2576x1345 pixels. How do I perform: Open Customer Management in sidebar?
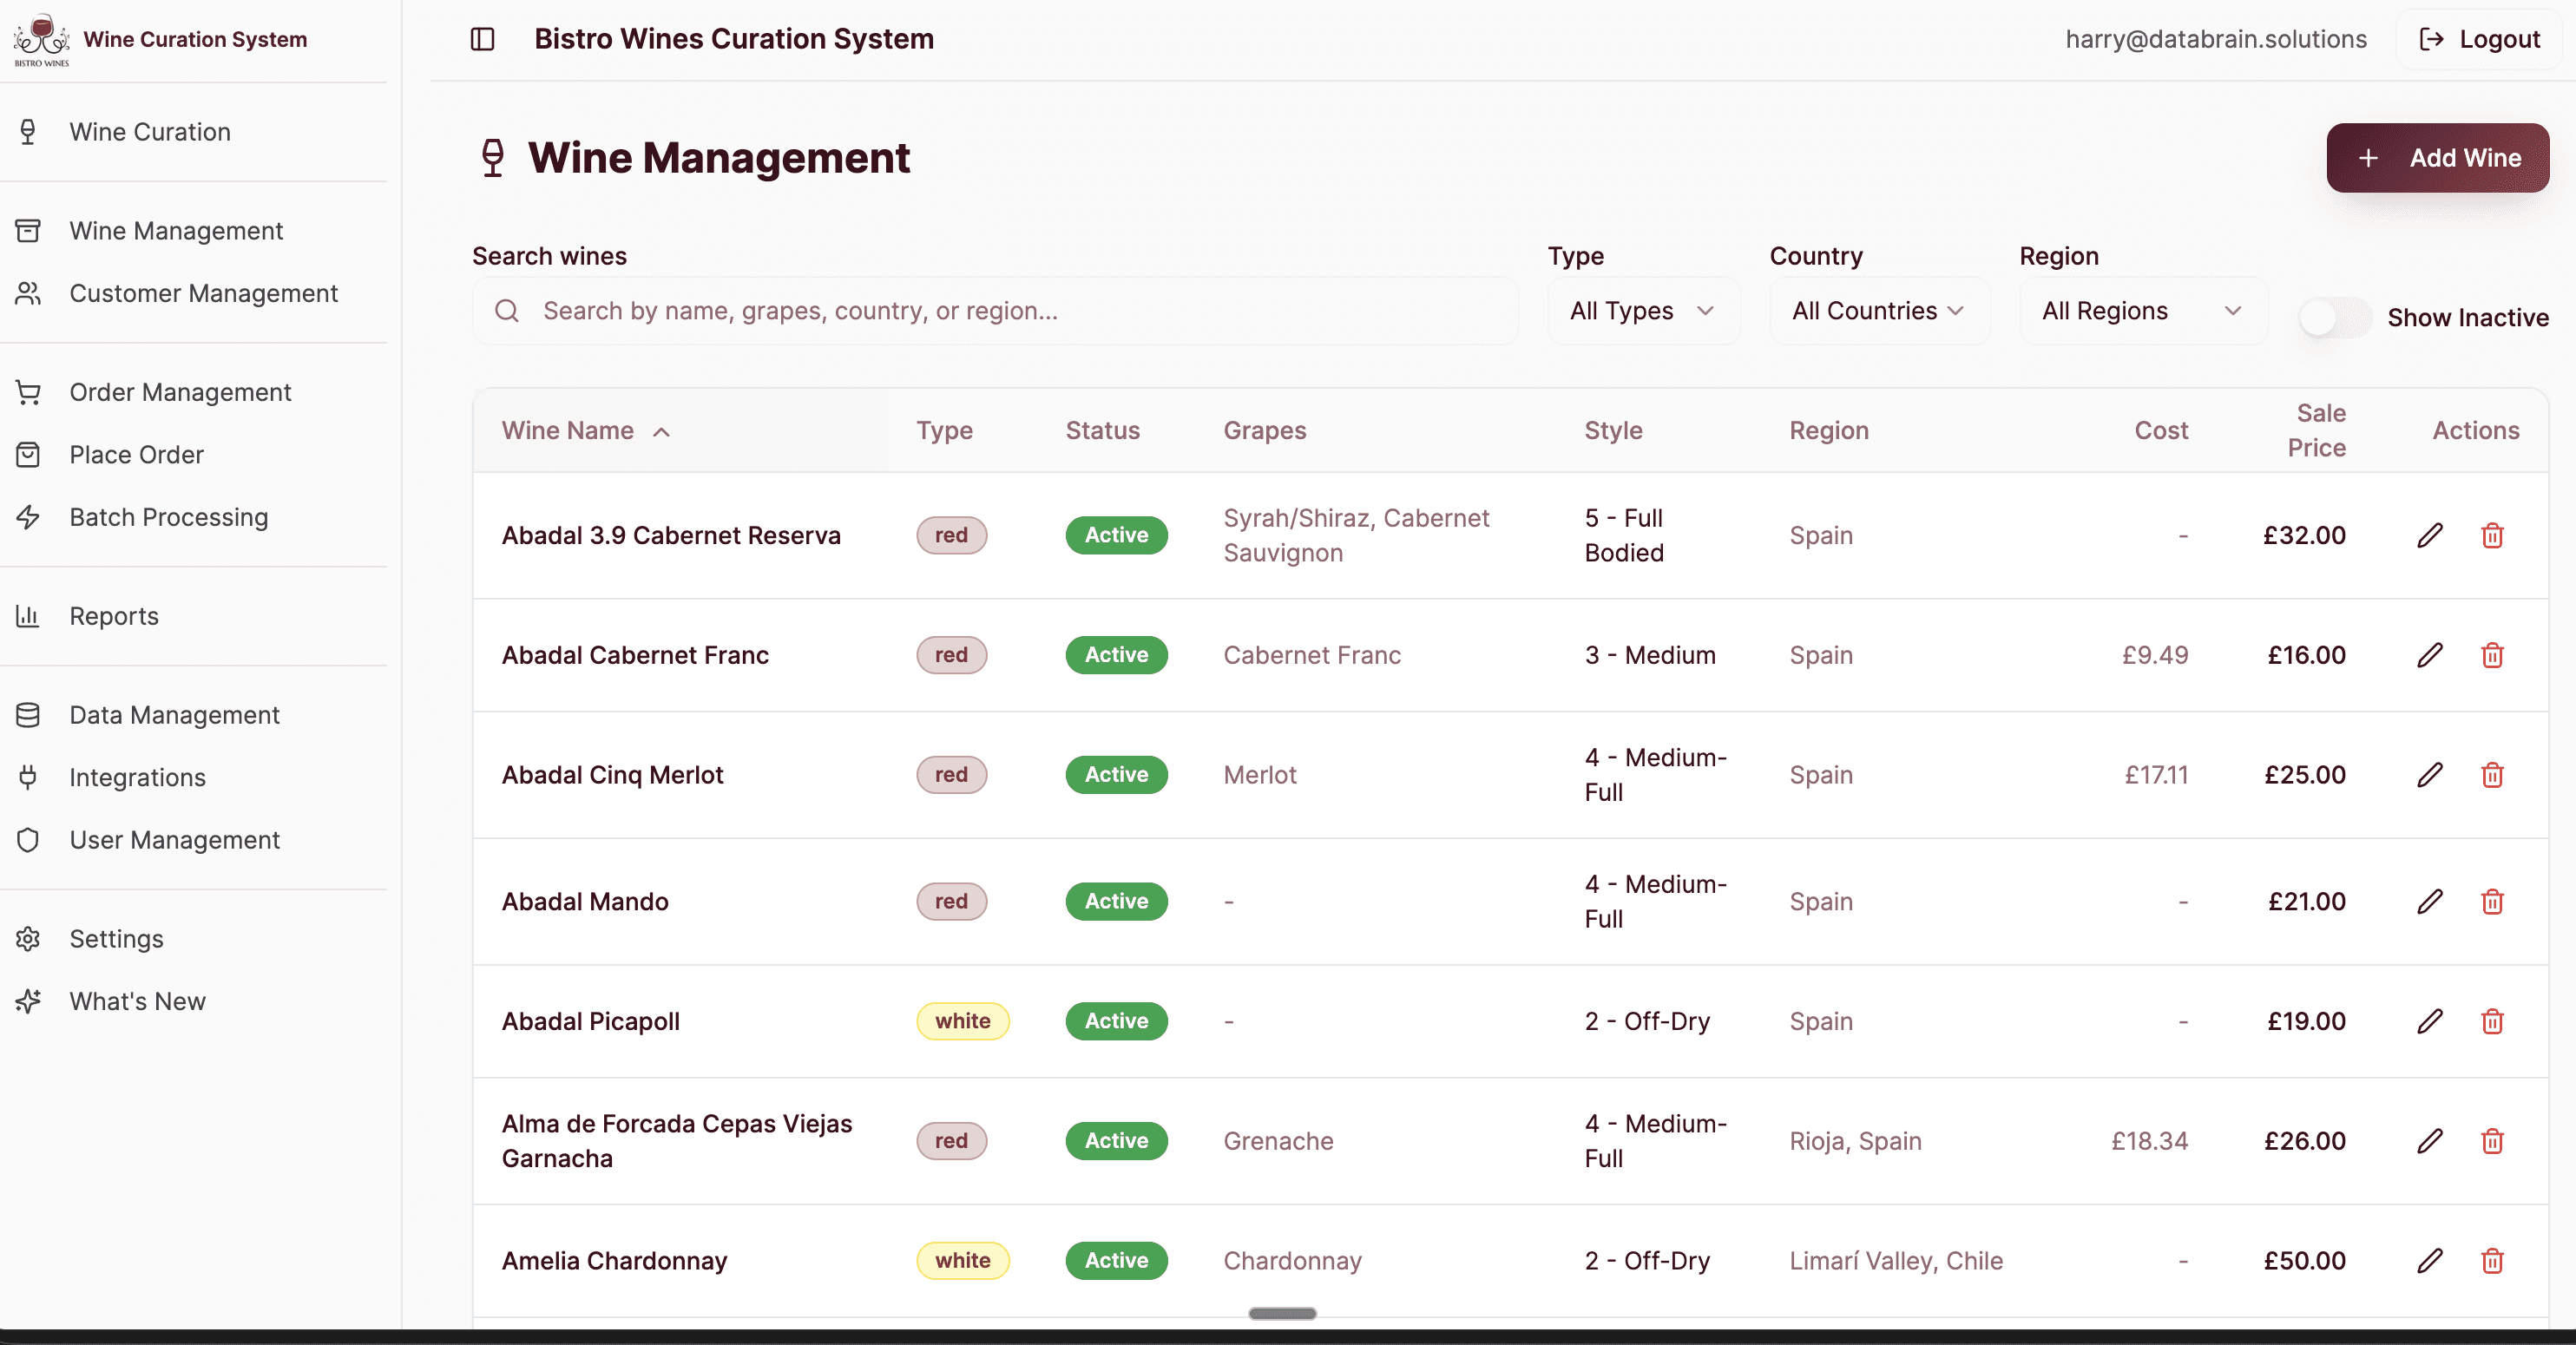pos(203,293)
